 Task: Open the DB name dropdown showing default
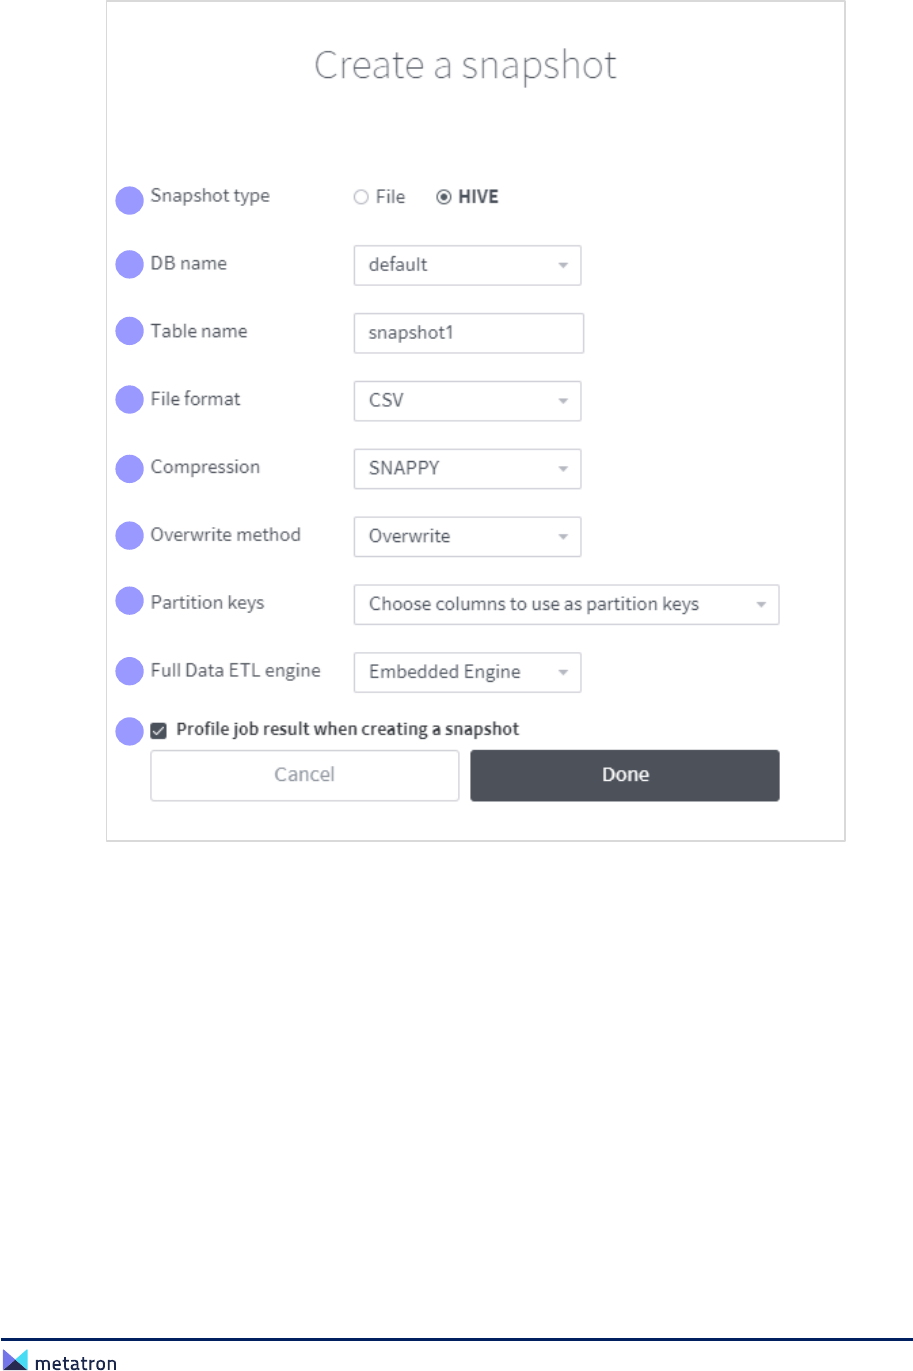click(467, 265)
